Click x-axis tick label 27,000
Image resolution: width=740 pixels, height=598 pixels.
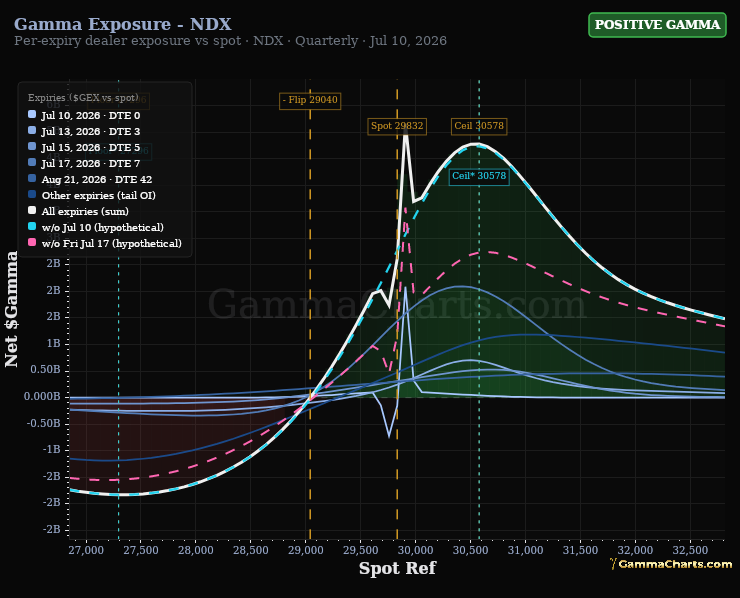[85, 550]
